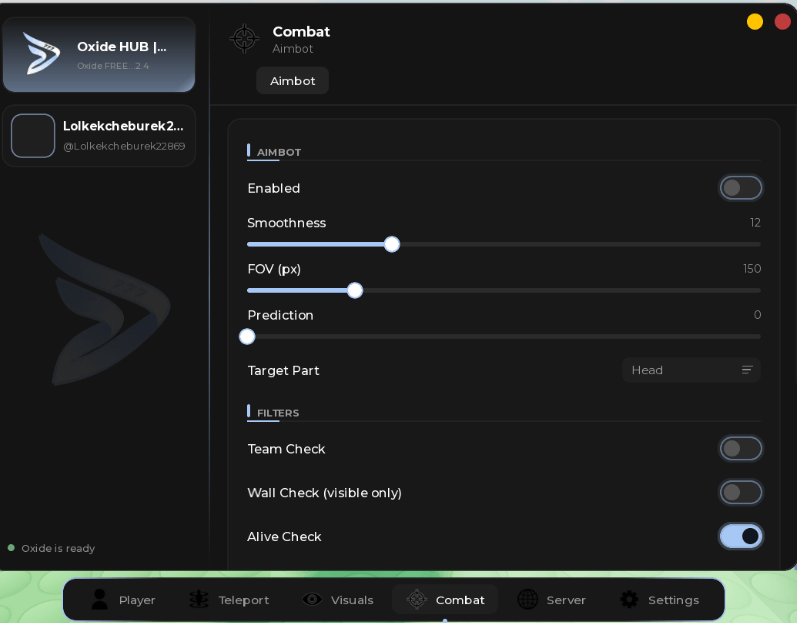
Task: Click the Prediction value 0
Action: pos(757,315)
